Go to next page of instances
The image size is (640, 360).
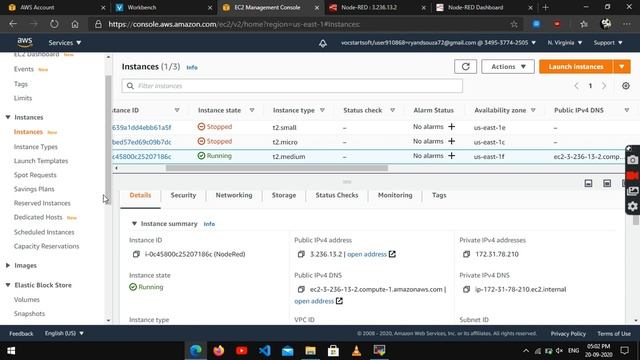click(x=604, y=86)
